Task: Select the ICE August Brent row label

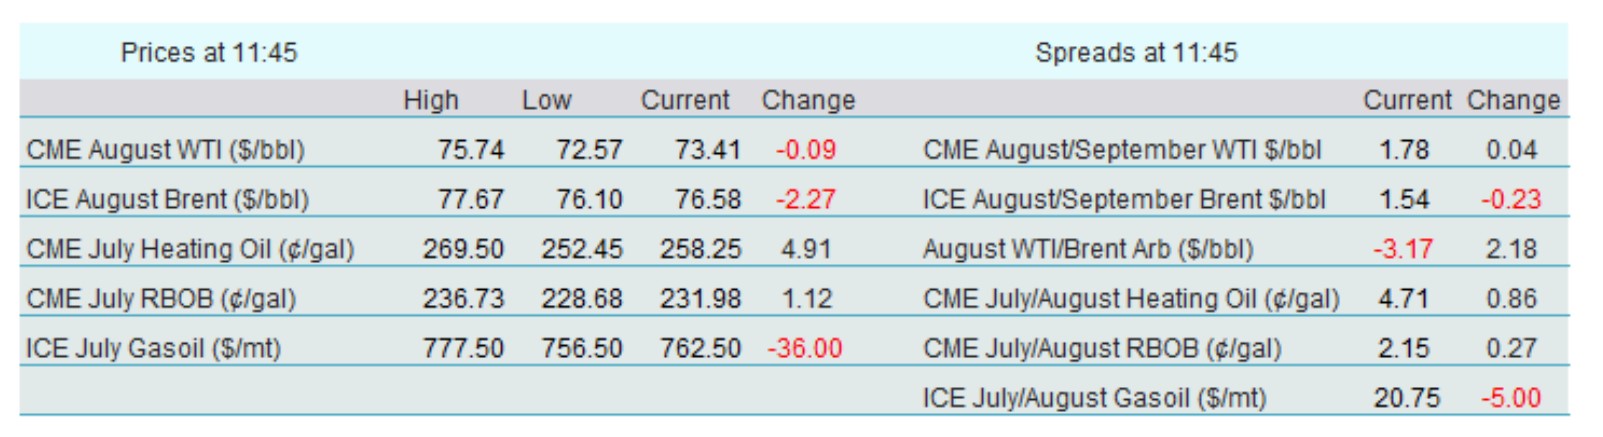Action: tap(167, 199)
